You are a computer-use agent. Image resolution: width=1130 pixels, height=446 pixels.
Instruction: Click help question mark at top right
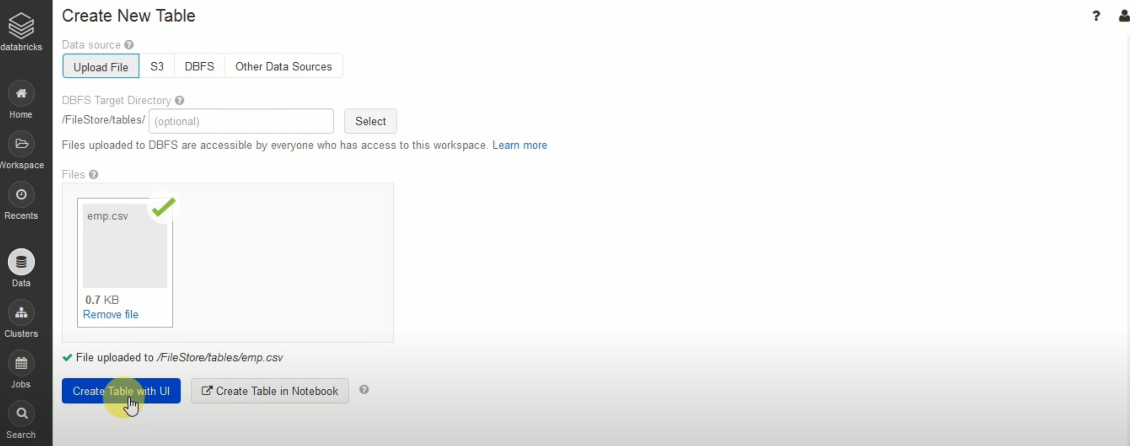1096,16
